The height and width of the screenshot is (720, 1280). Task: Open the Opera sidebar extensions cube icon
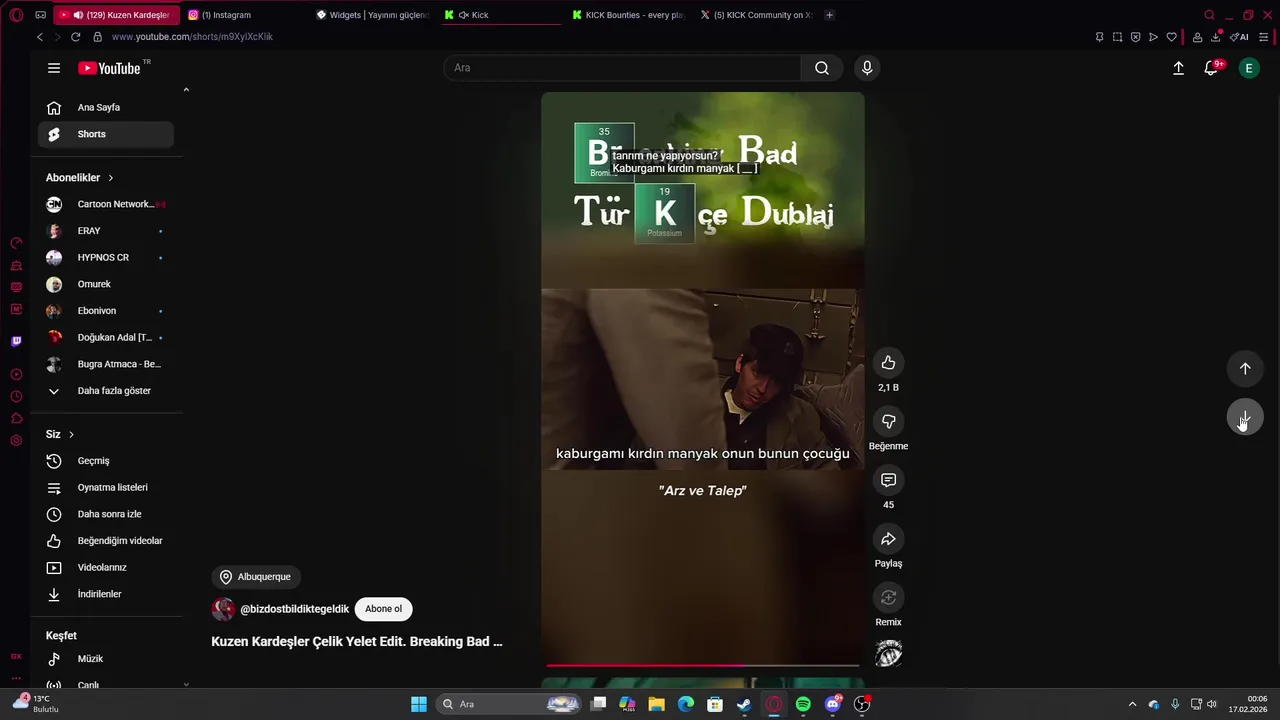(x=16, y=418)
